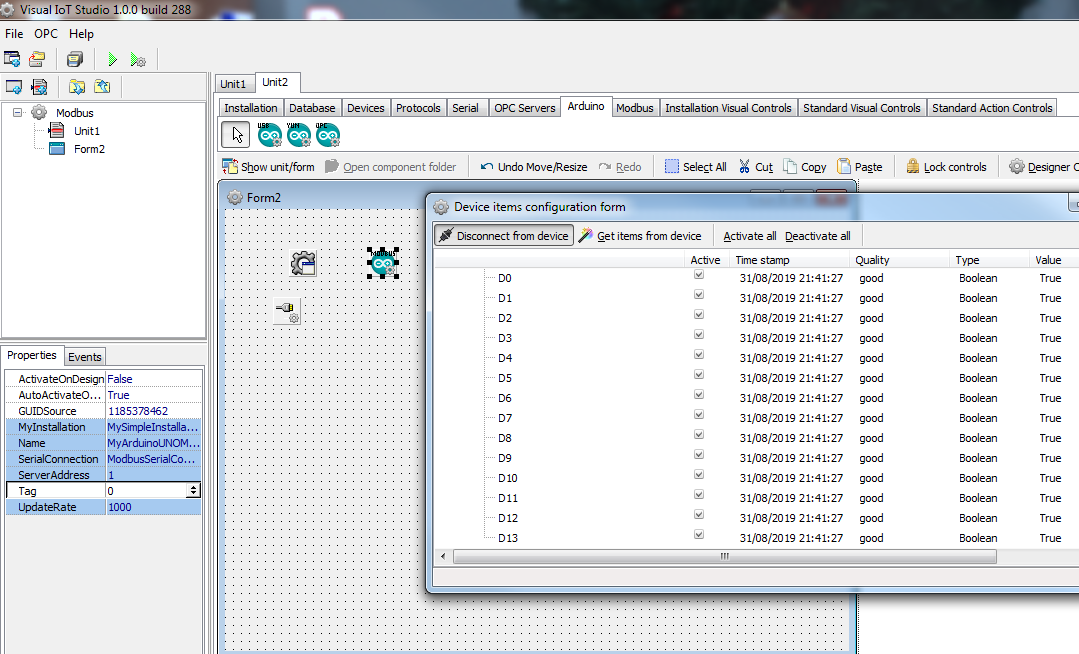Click the add new unit icon

40,87
